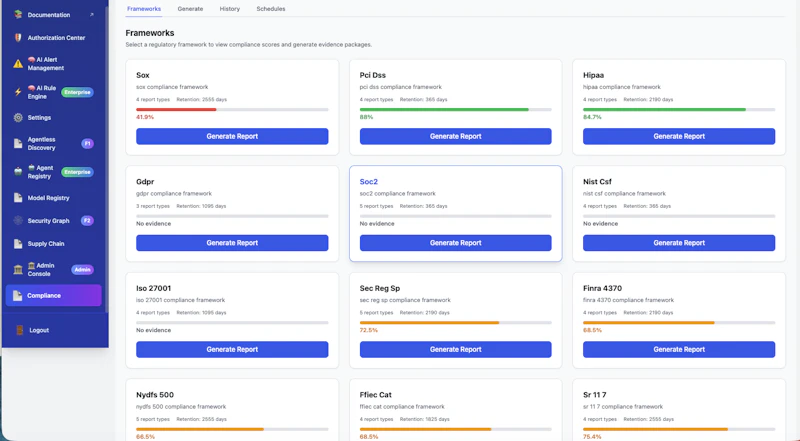Switch to the Generate tab
800x441 pixels.
pos(190,9)
